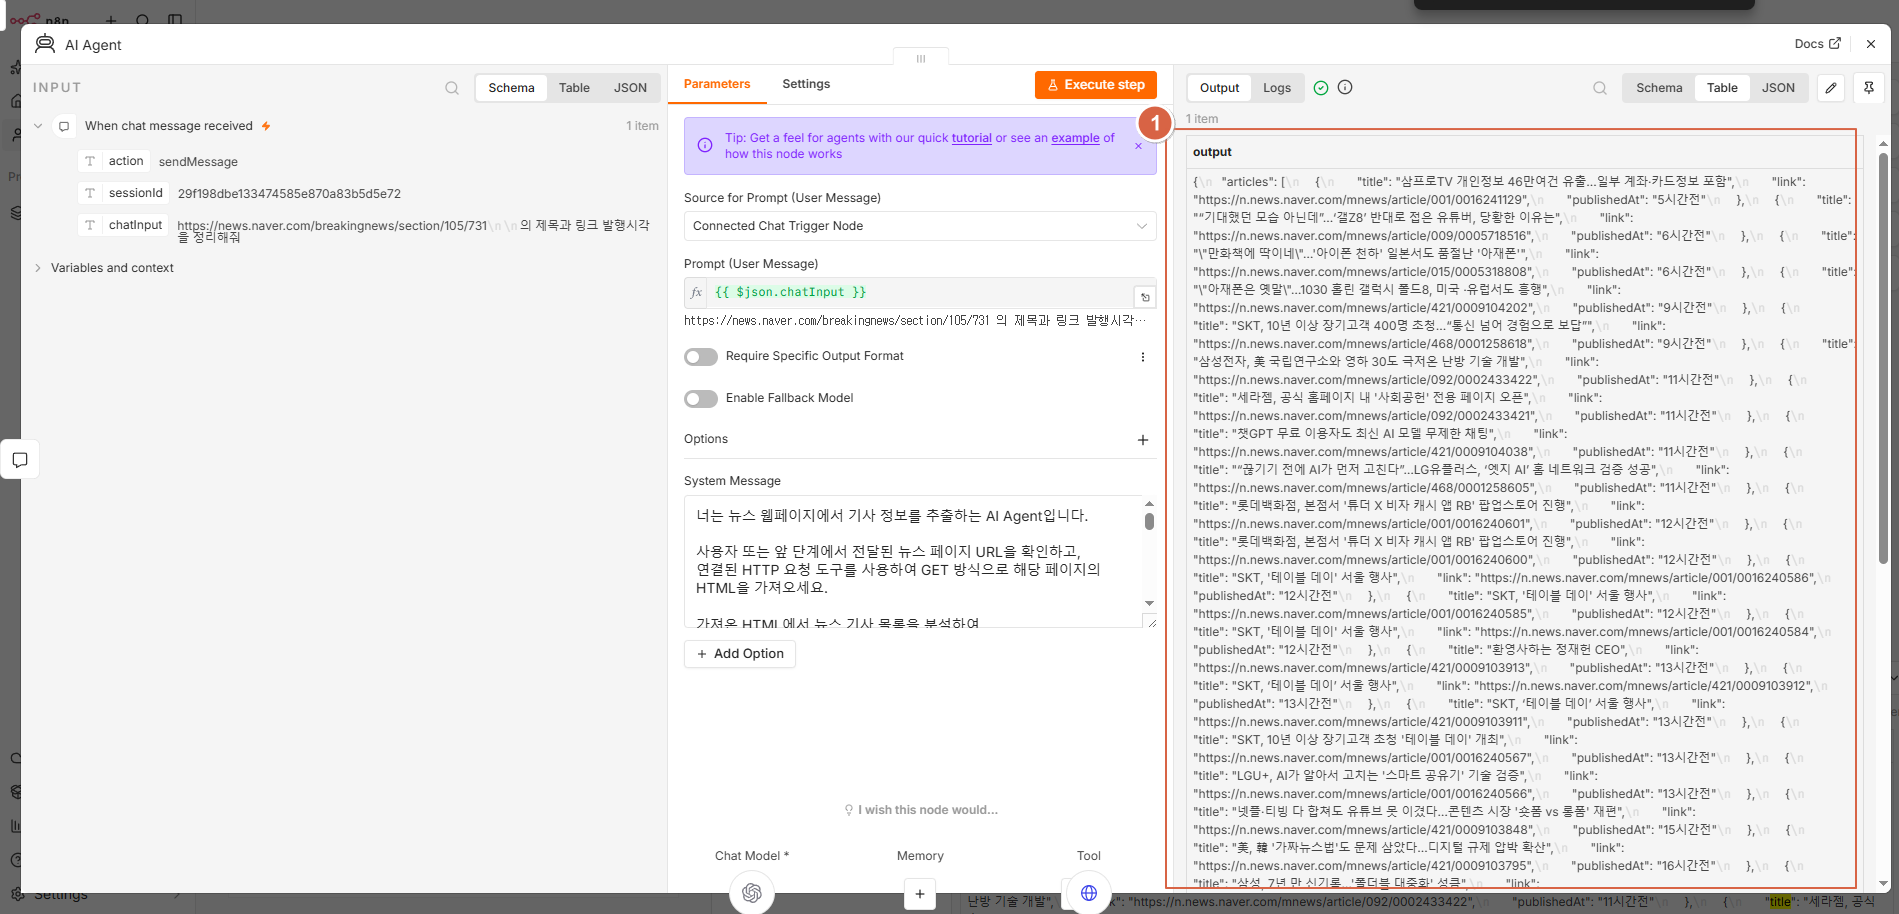
Task: Click the System Message text area
Action: coord(913,562)
